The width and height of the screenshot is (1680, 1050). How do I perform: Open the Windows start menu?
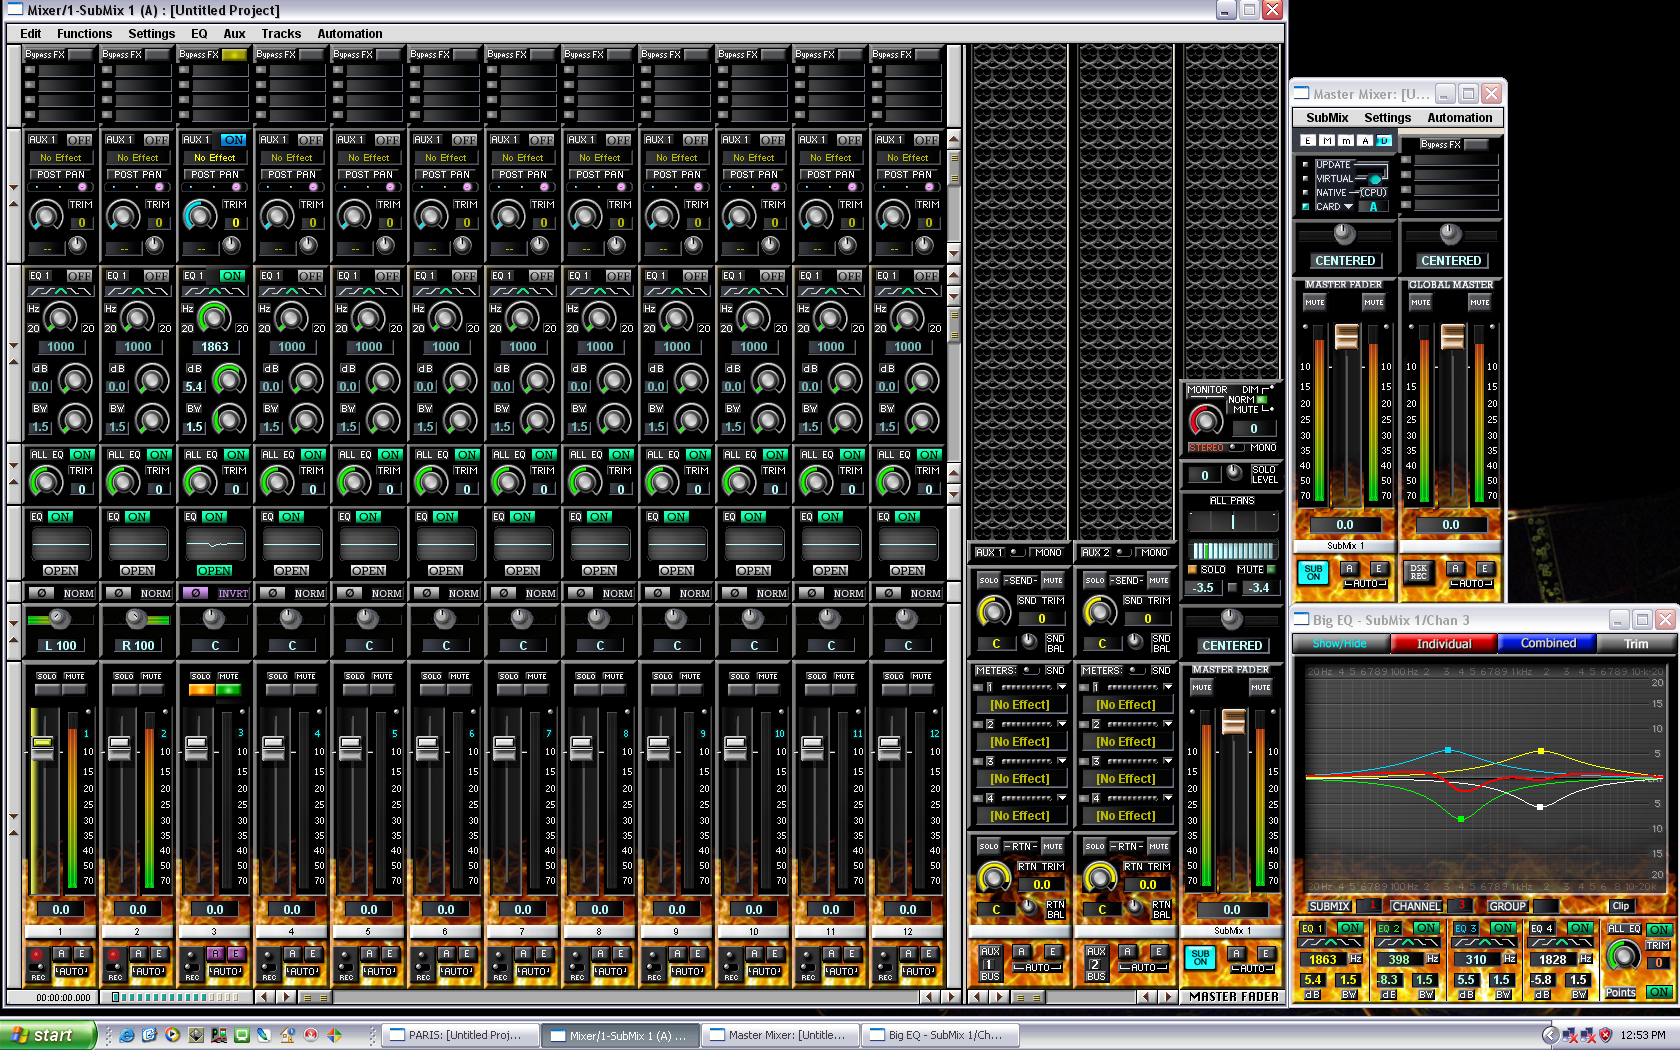point(48,1035)
